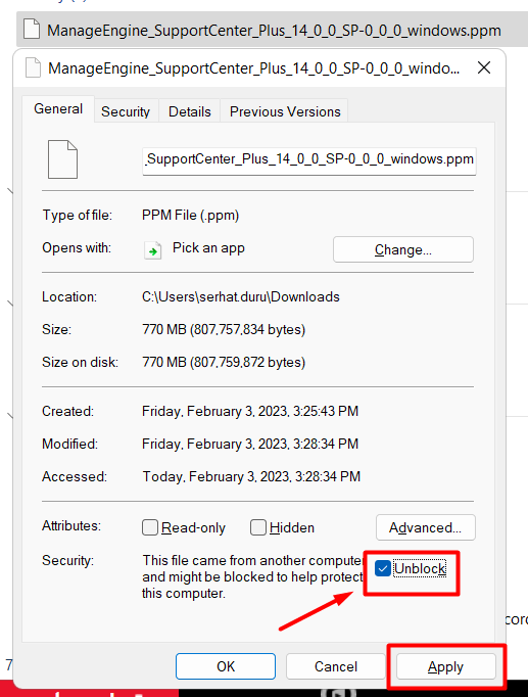
Task: Click the security warning message text
Action: (x=253, y=577)
